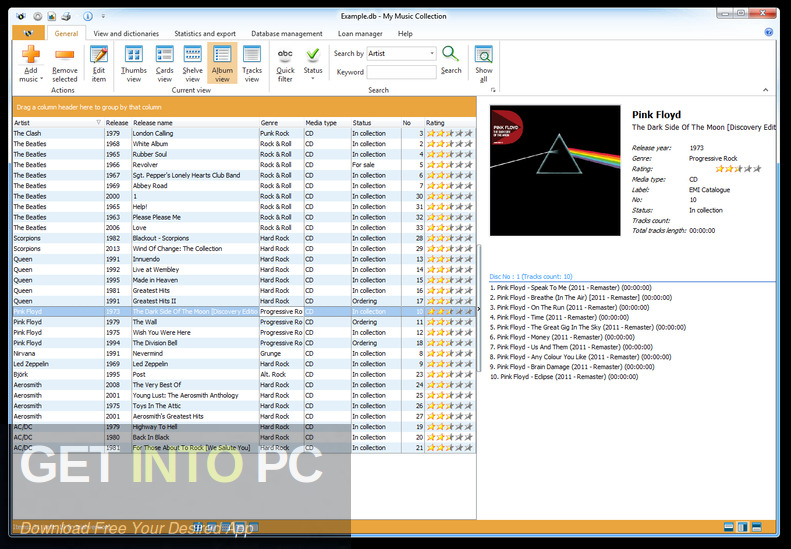Open the General ribbon tab
791x549 pixels.
point(66,33)
